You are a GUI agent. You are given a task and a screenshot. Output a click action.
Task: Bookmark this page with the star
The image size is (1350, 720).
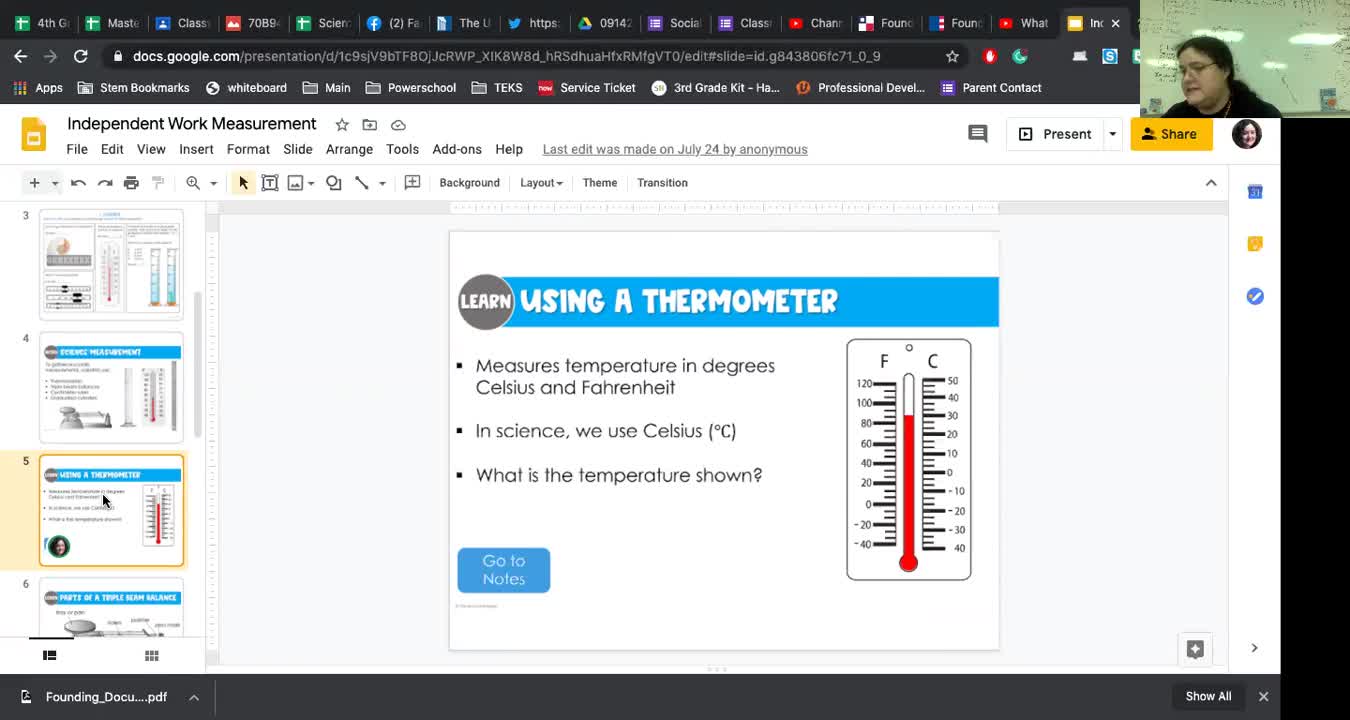point(952,56)
